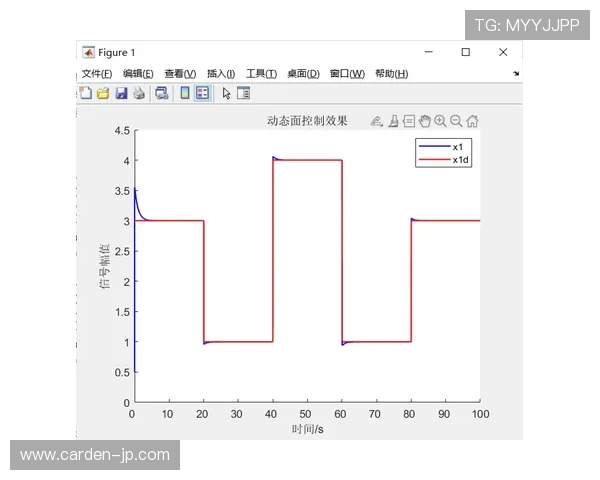
Task: Click the Open File folder icon
Action: click(102, 93)
